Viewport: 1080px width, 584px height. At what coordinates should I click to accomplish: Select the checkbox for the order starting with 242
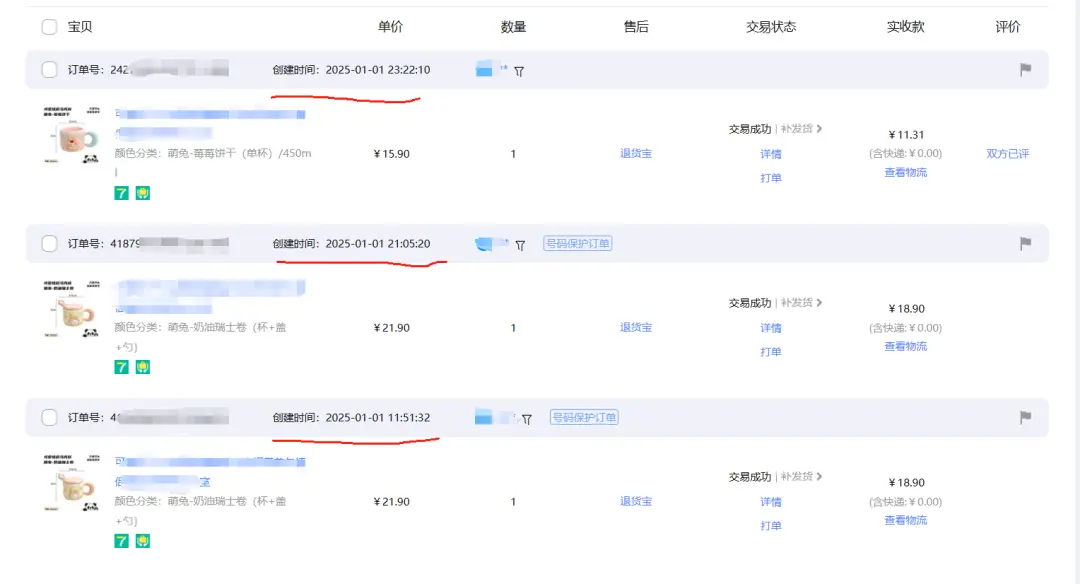(49, 70)
